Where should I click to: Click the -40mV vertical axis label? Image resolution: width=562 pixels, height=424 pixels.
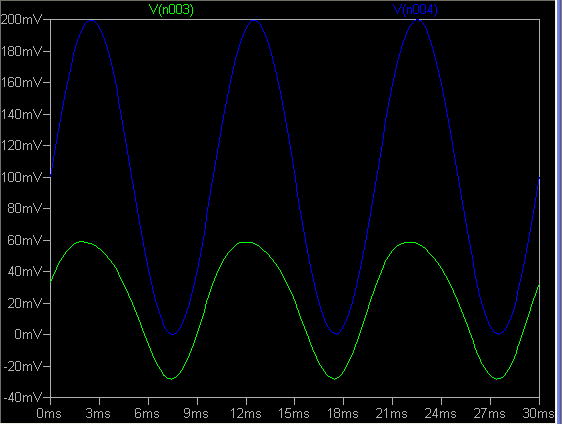point(23,397)
